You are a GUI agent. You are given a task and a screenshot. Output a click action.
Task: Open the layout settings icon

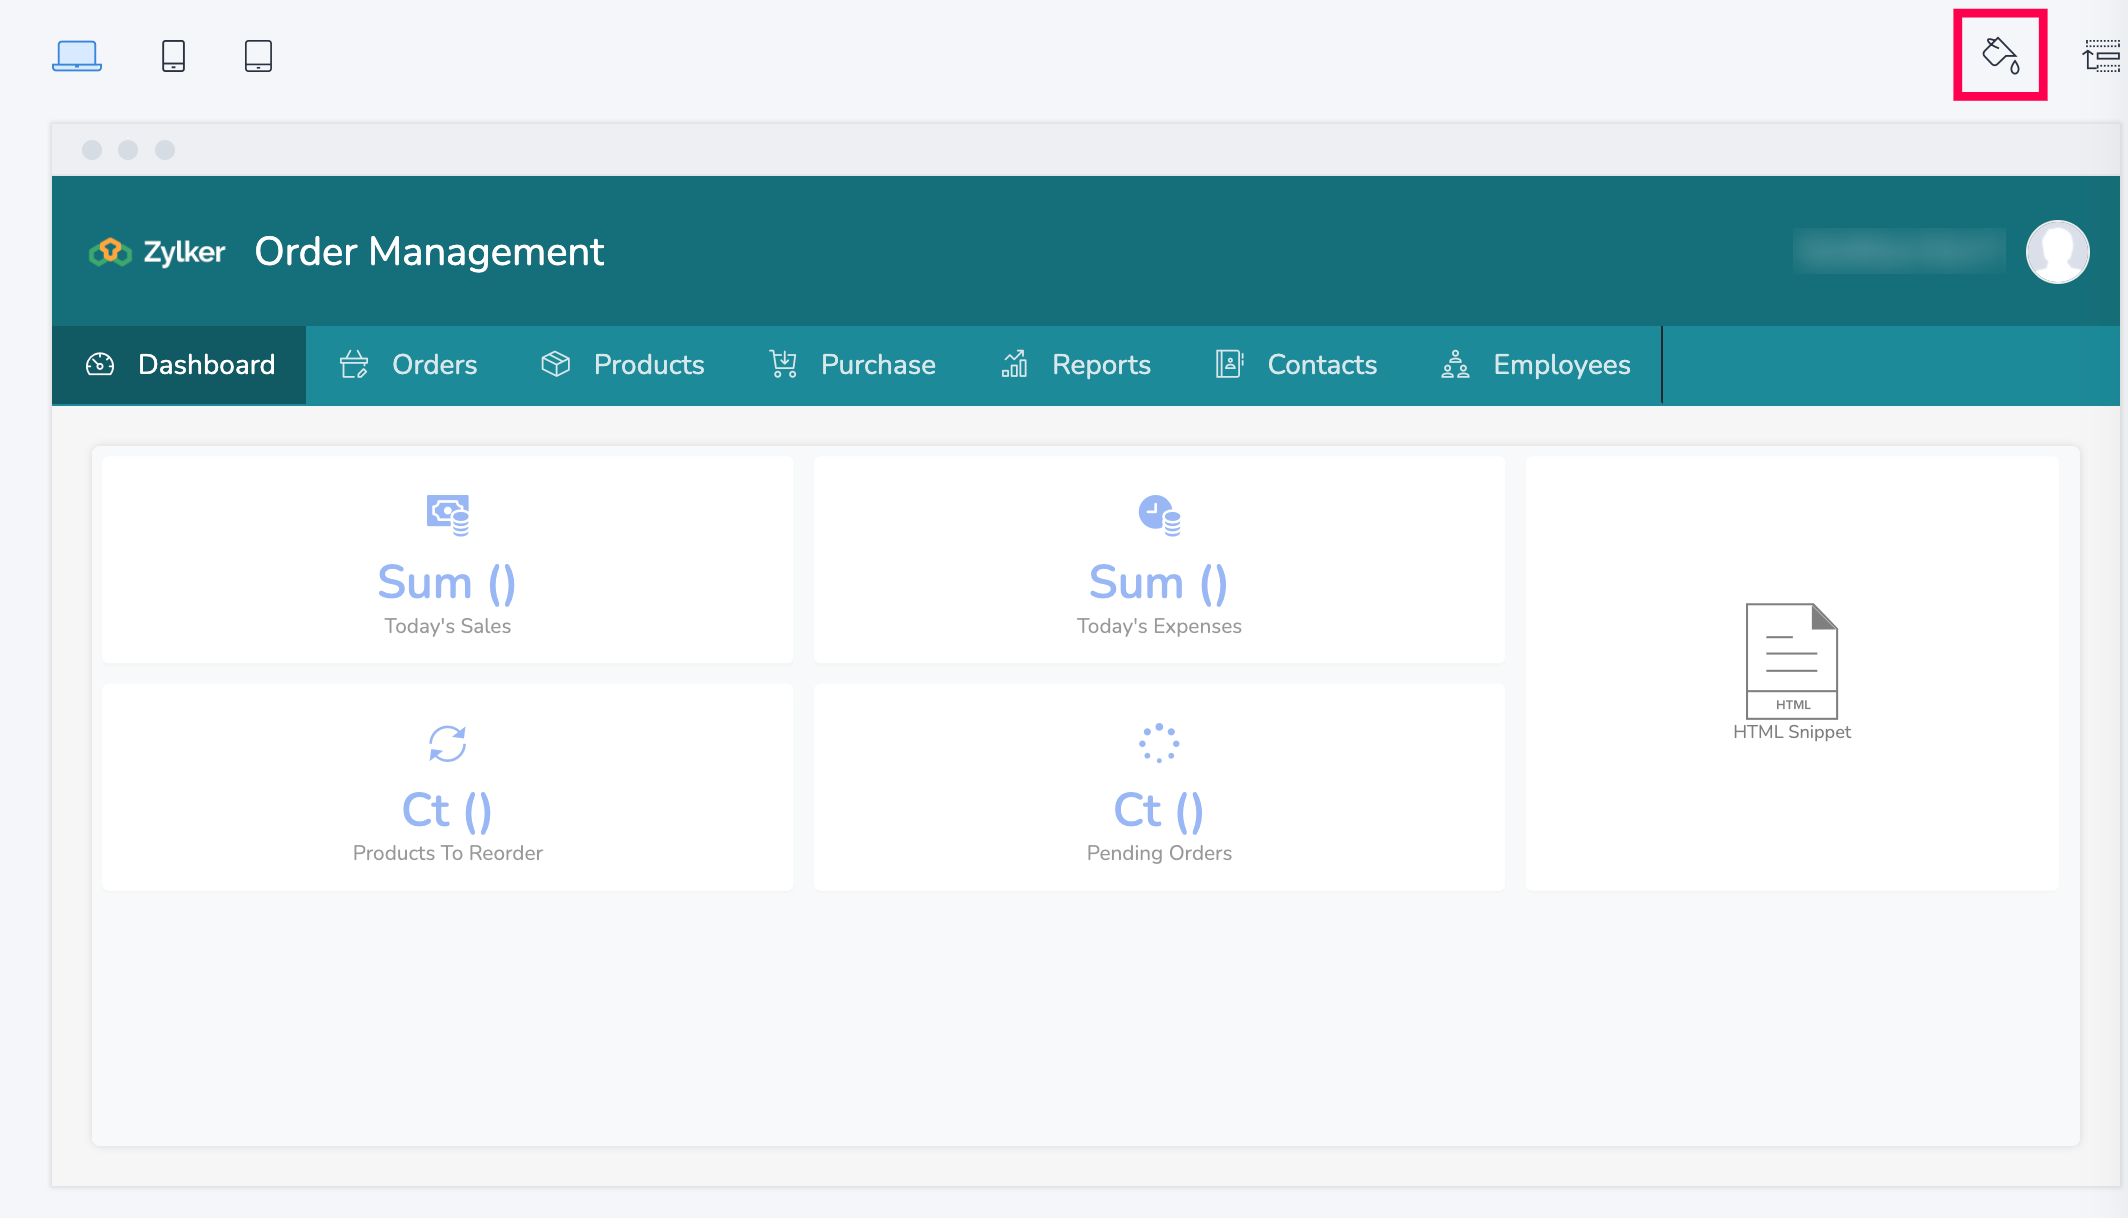click(x=2102, y=56)
